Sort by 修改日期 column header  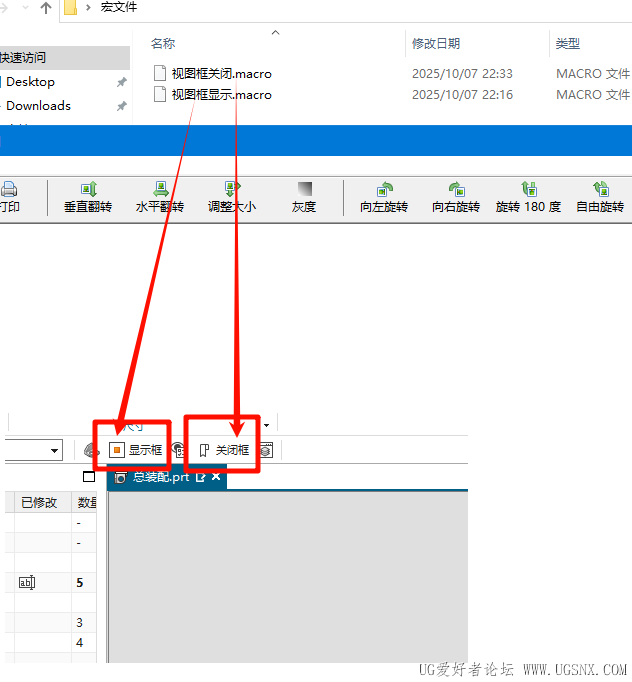(x=436, y=43)
